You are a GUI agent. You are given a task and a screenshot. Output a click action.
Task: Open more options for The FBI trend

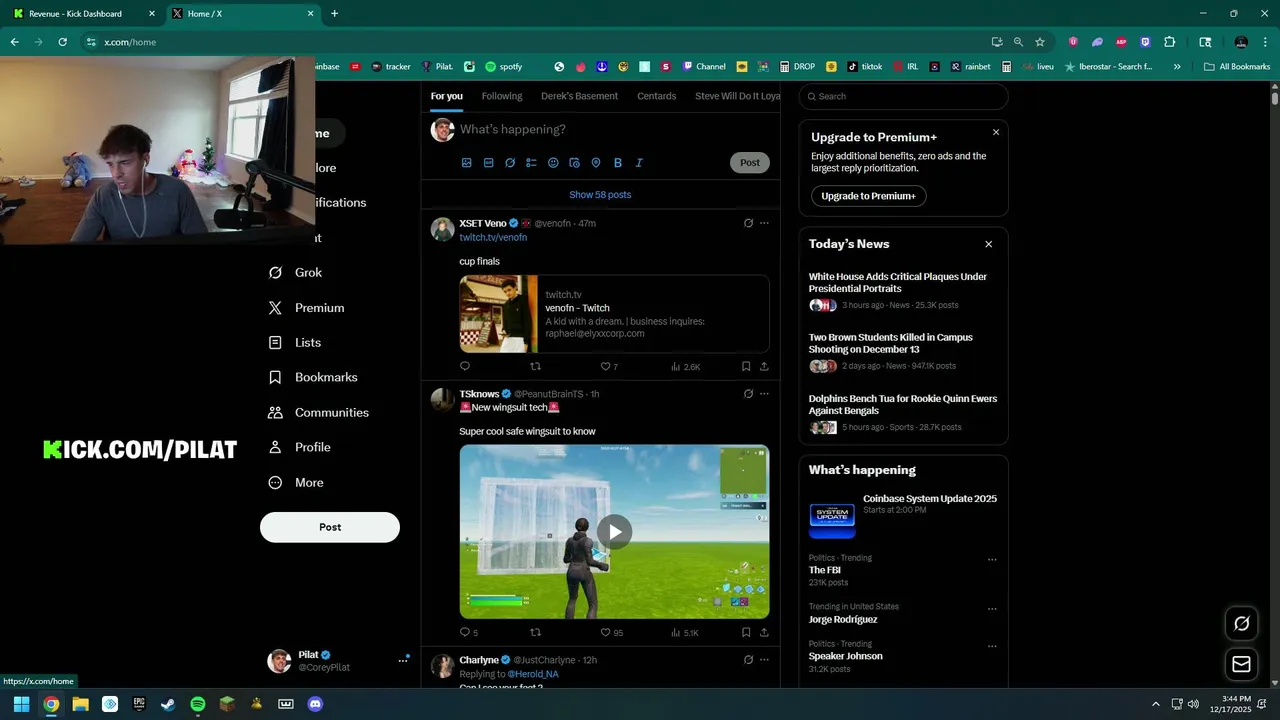(x=992, y=560)
